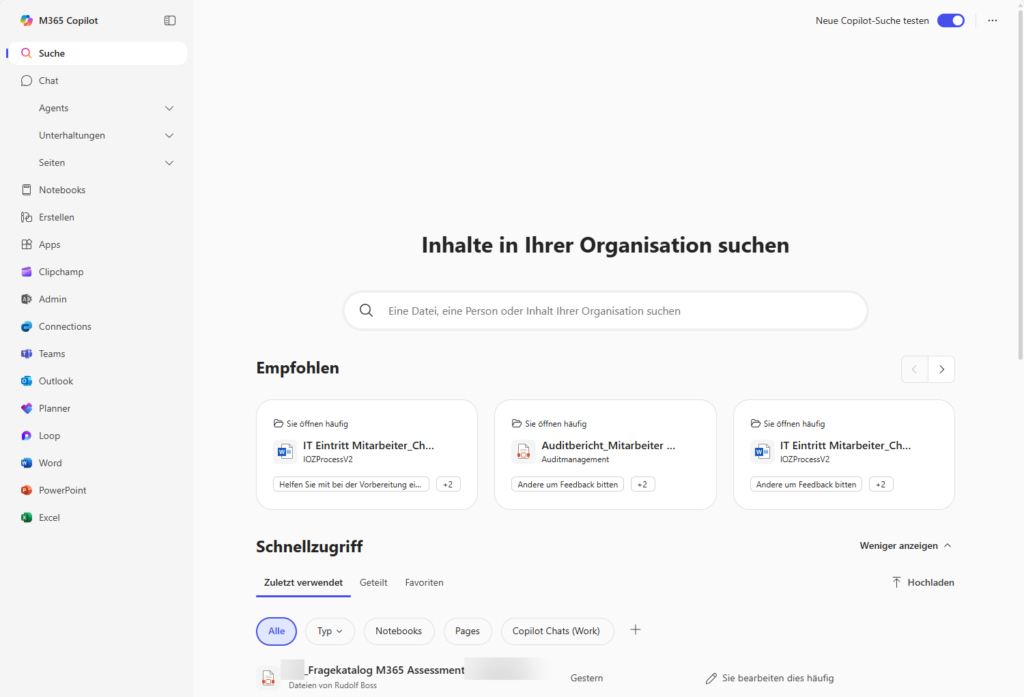Expand the Agents section chevron

point(169,108)
